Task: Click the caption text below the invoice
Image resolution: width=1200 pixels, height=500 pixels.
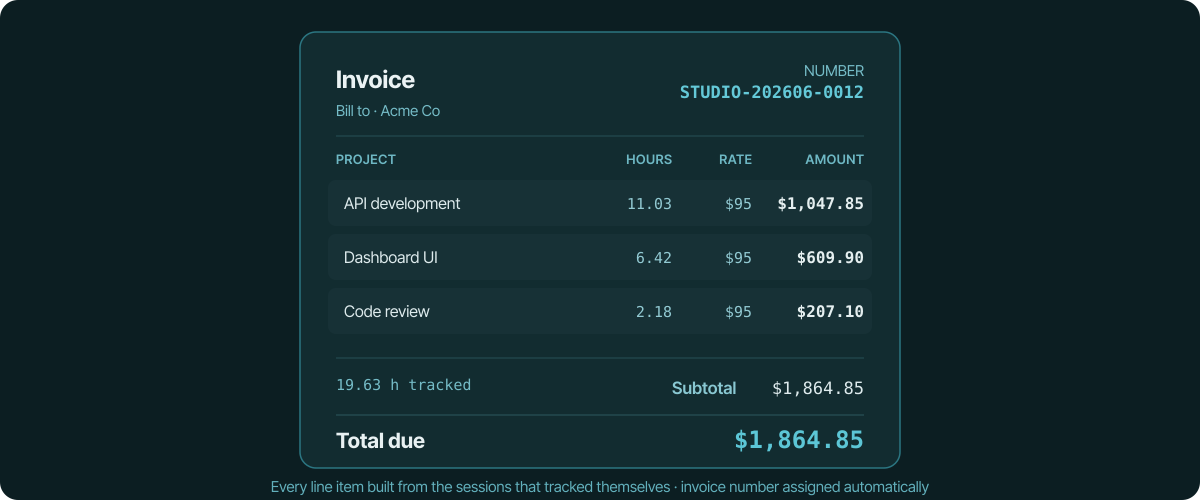Action: (x=600, y=487)
